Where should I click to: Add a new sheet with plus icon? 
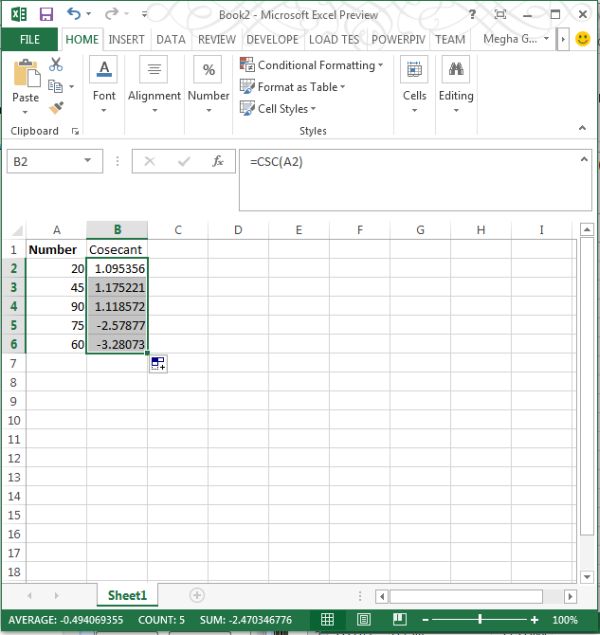pos(197,595)
